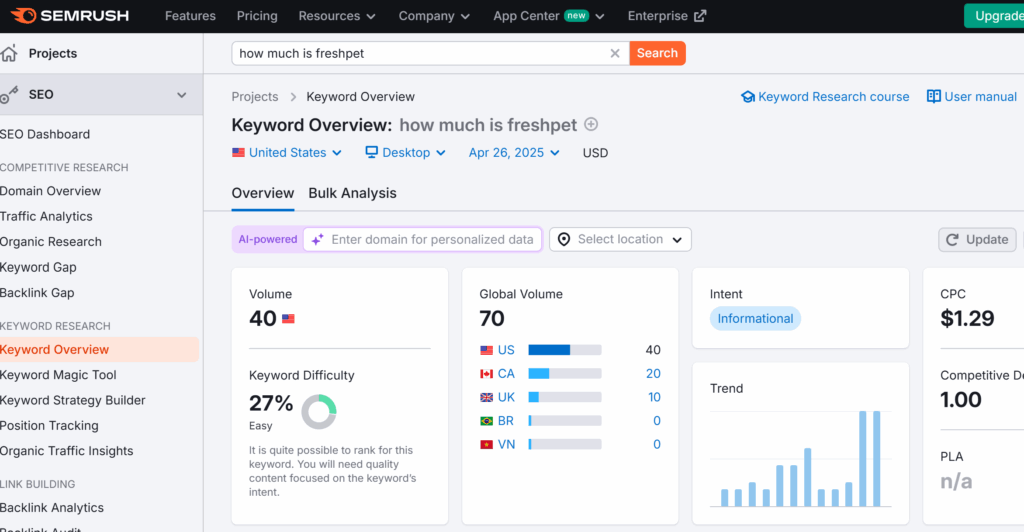
Task: Switch to the Overview tab
Action: (263, 193)
